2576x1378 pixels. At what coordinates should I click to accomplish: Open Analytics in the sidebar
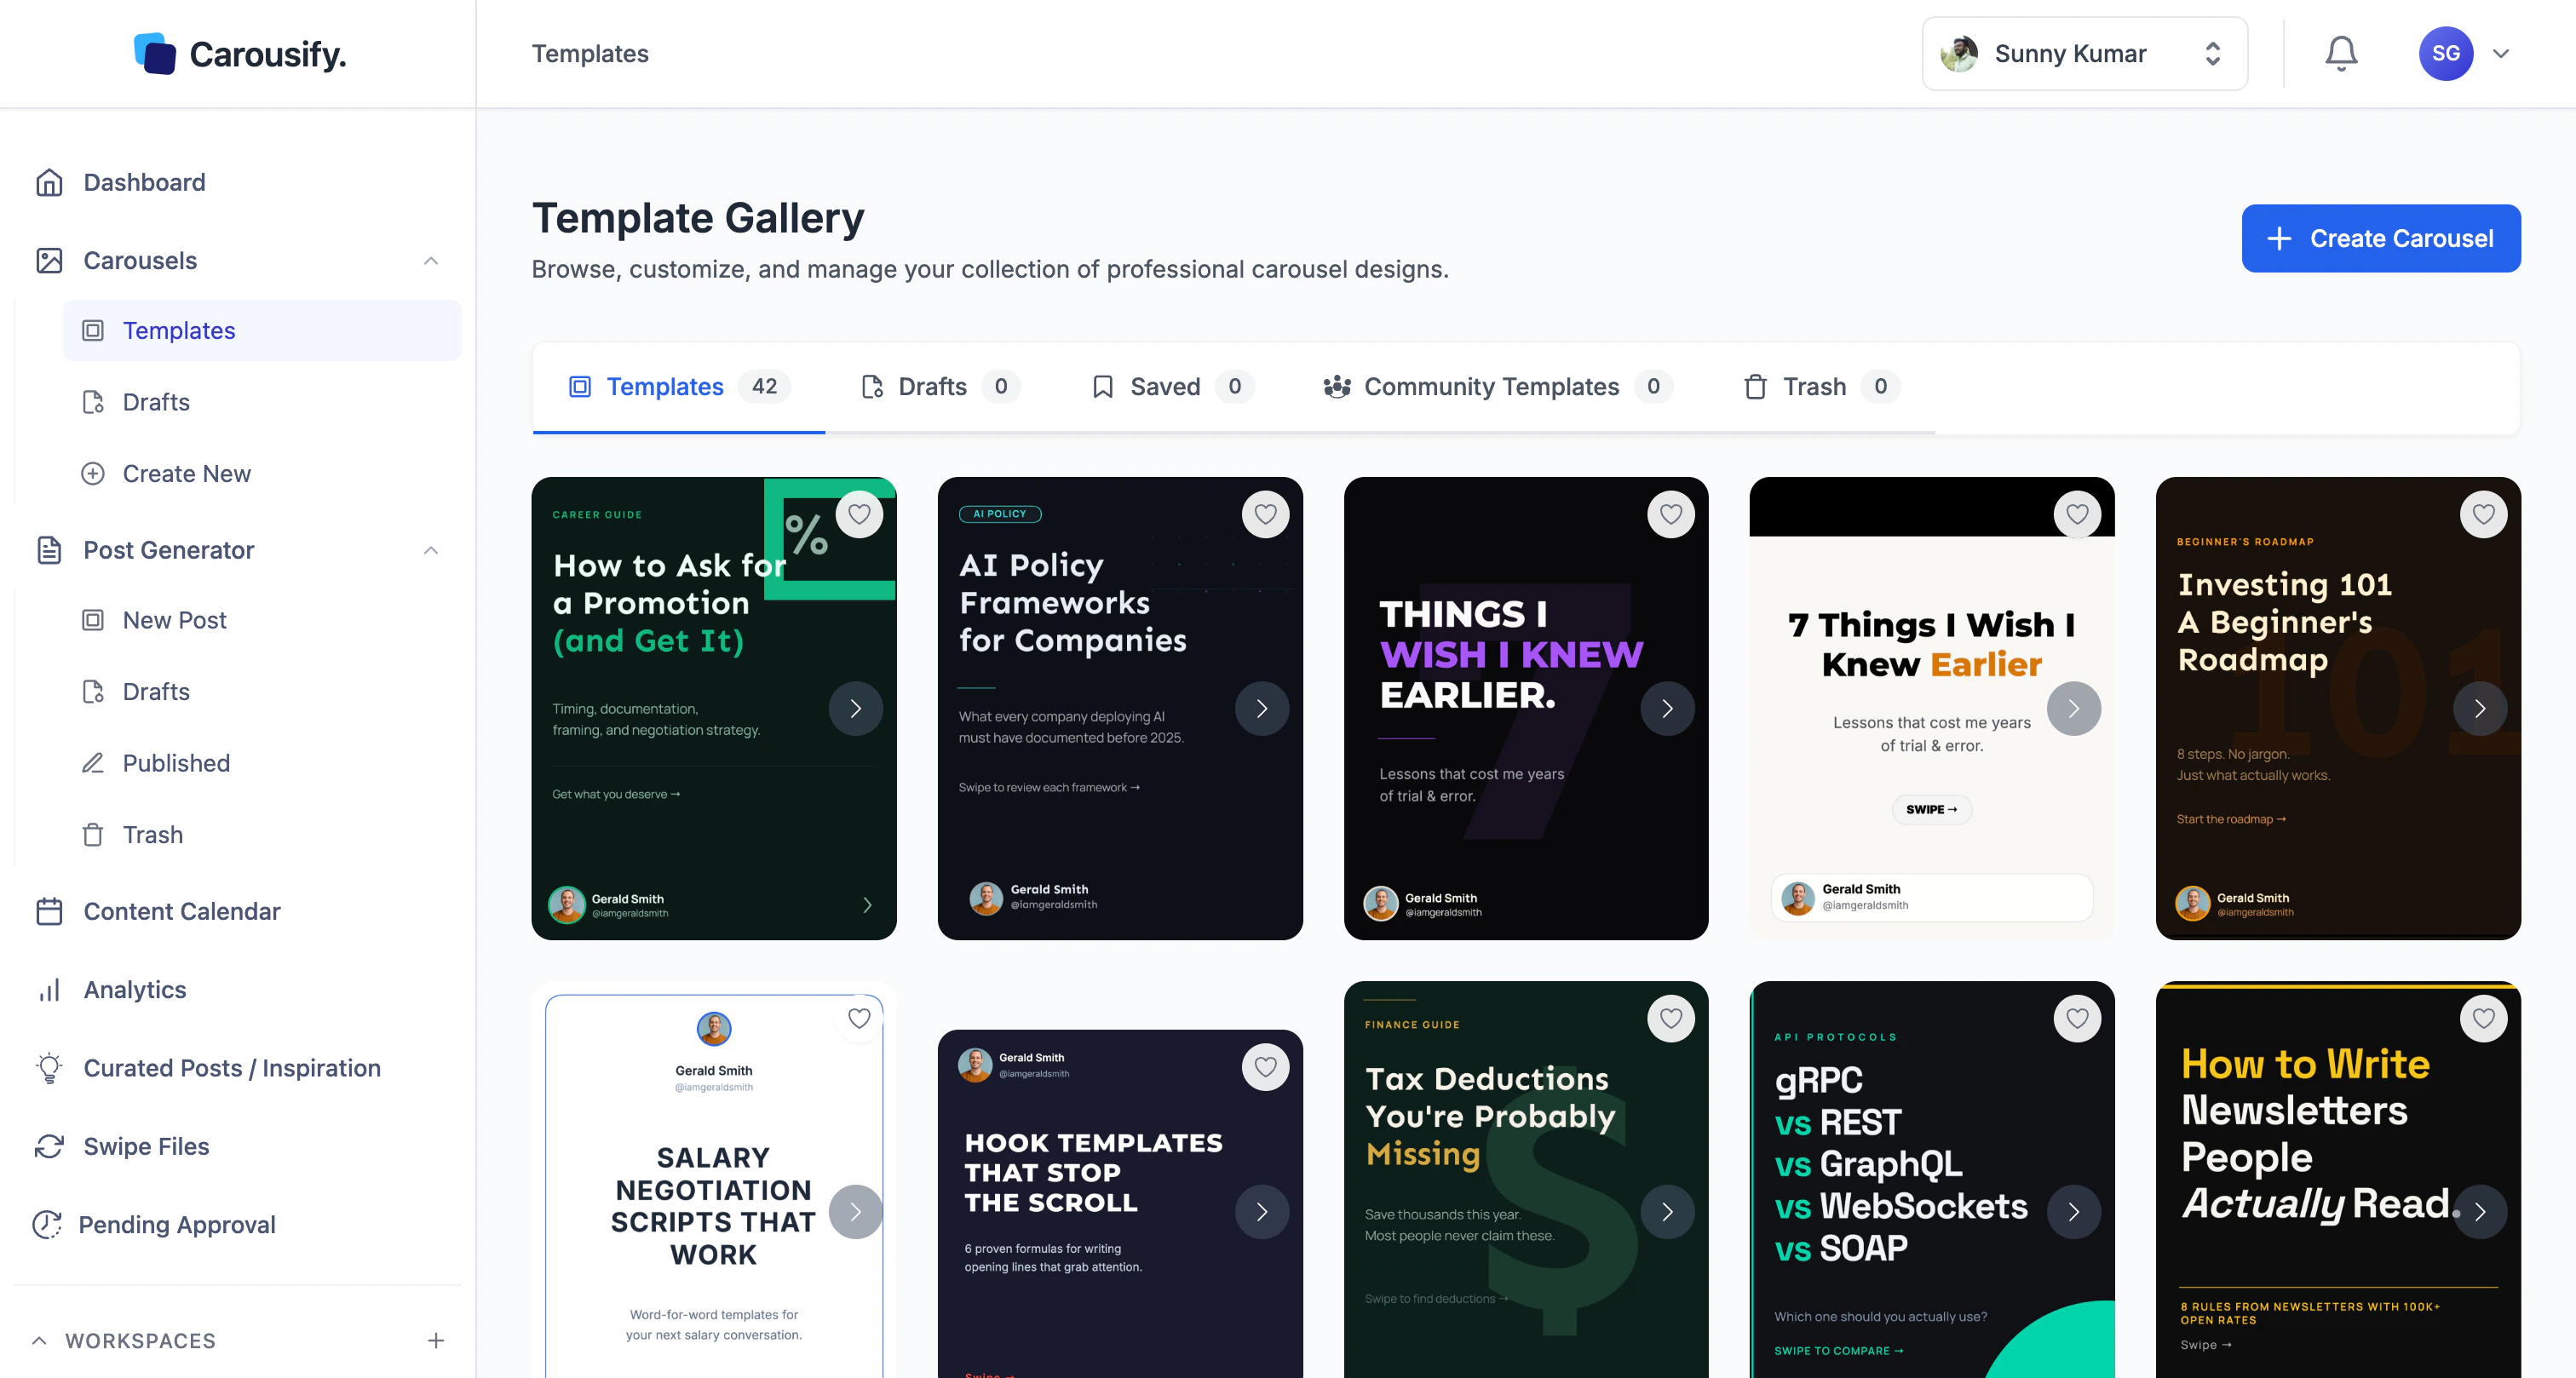(x=134, y=989)
